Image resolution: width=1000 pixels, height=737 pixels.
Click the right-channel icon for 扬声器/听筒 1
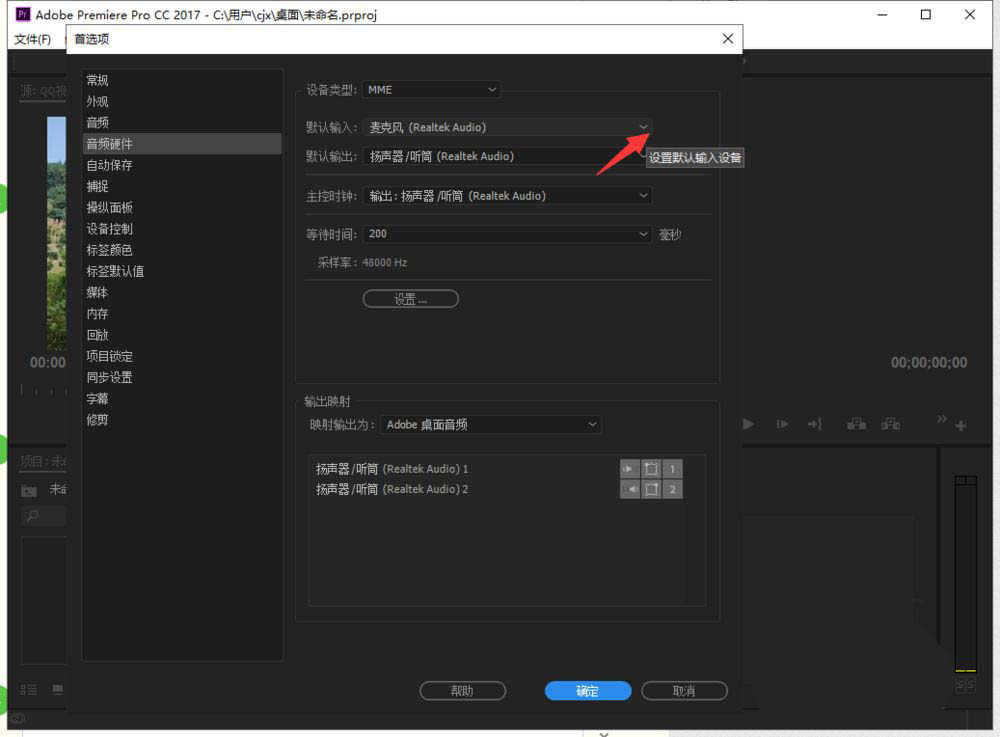coord(629,468)
